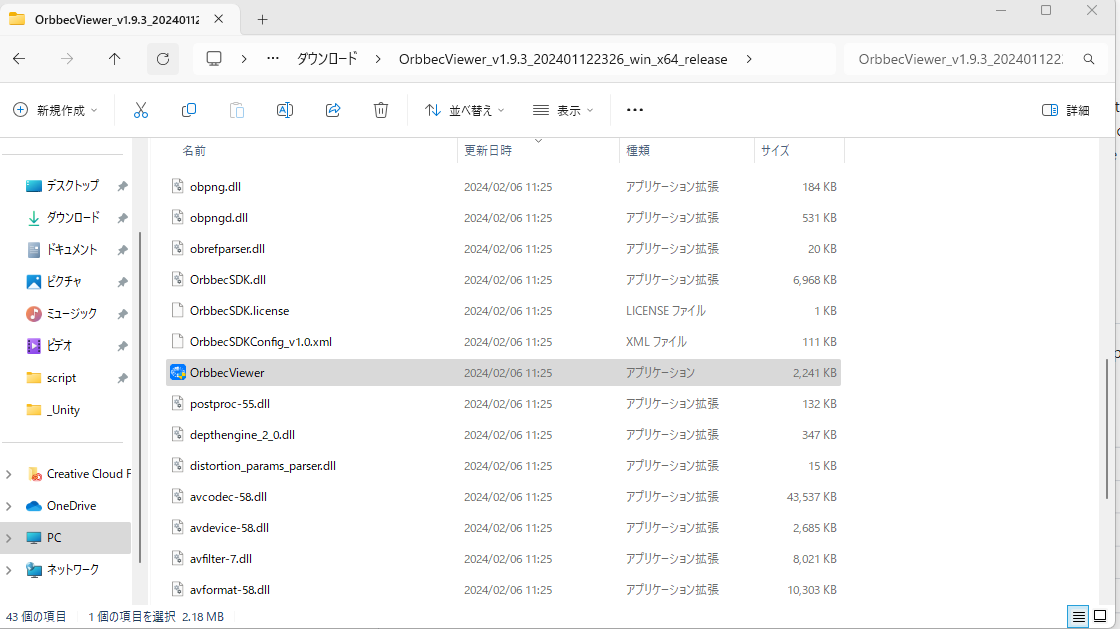
Task: Click the back navigation arrow
Action: click(18, 59)
